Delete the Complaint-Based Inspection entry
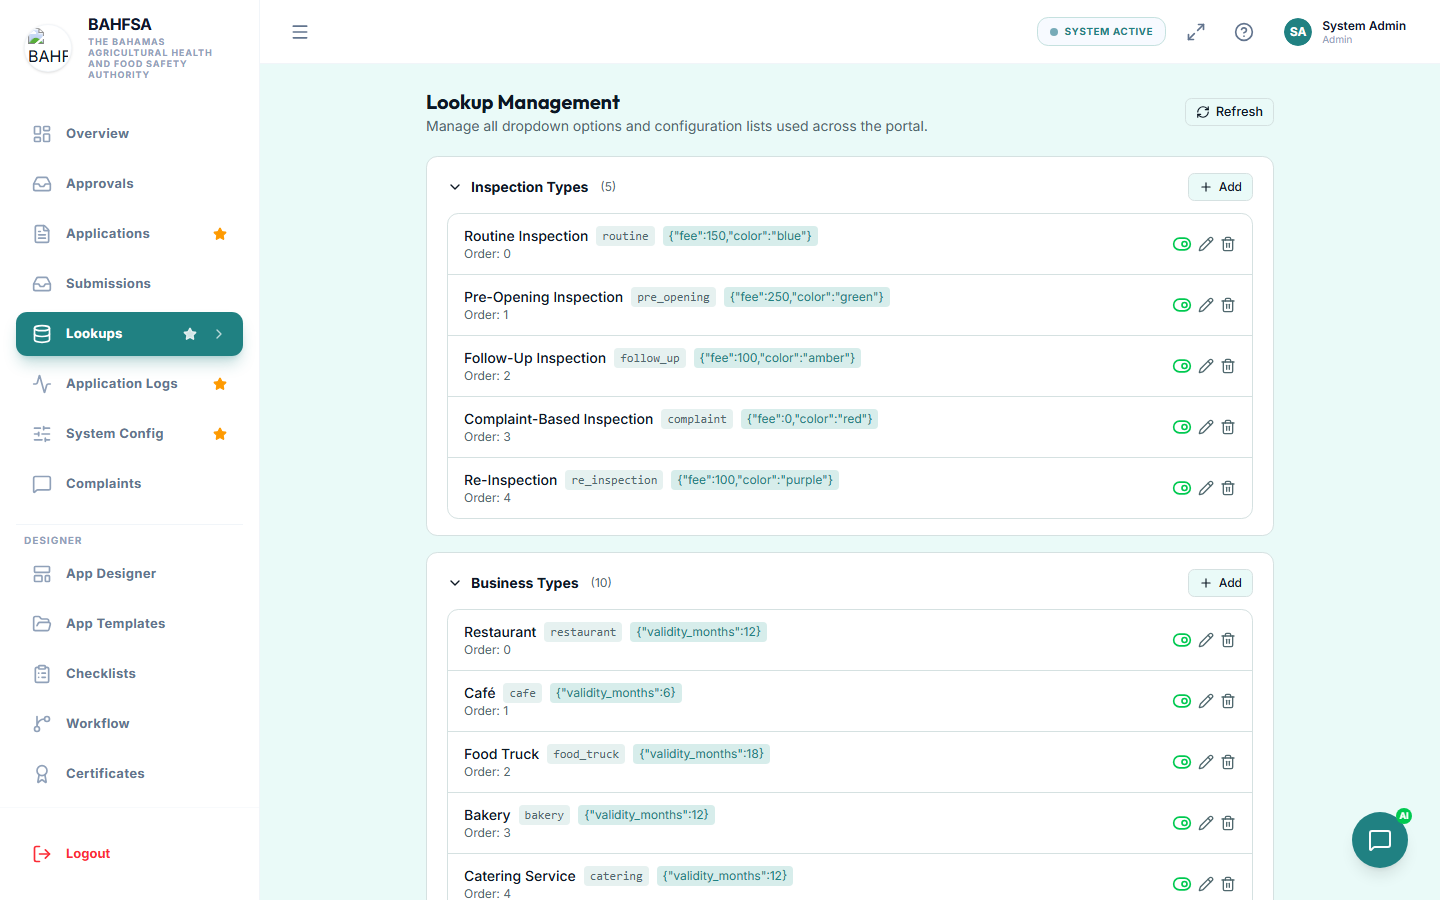The height and width of the screenshot is (900, 1440). (1228, 427)
